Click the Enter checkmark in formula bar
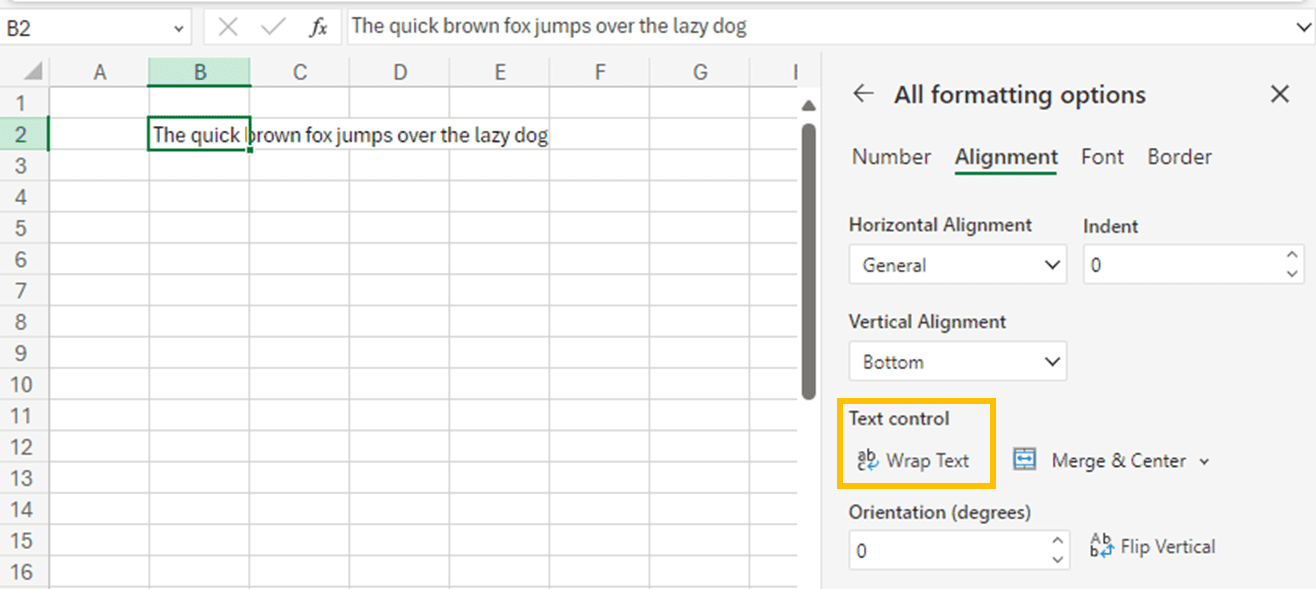The height and width of the screenshot is (589, 1316). 272,28
